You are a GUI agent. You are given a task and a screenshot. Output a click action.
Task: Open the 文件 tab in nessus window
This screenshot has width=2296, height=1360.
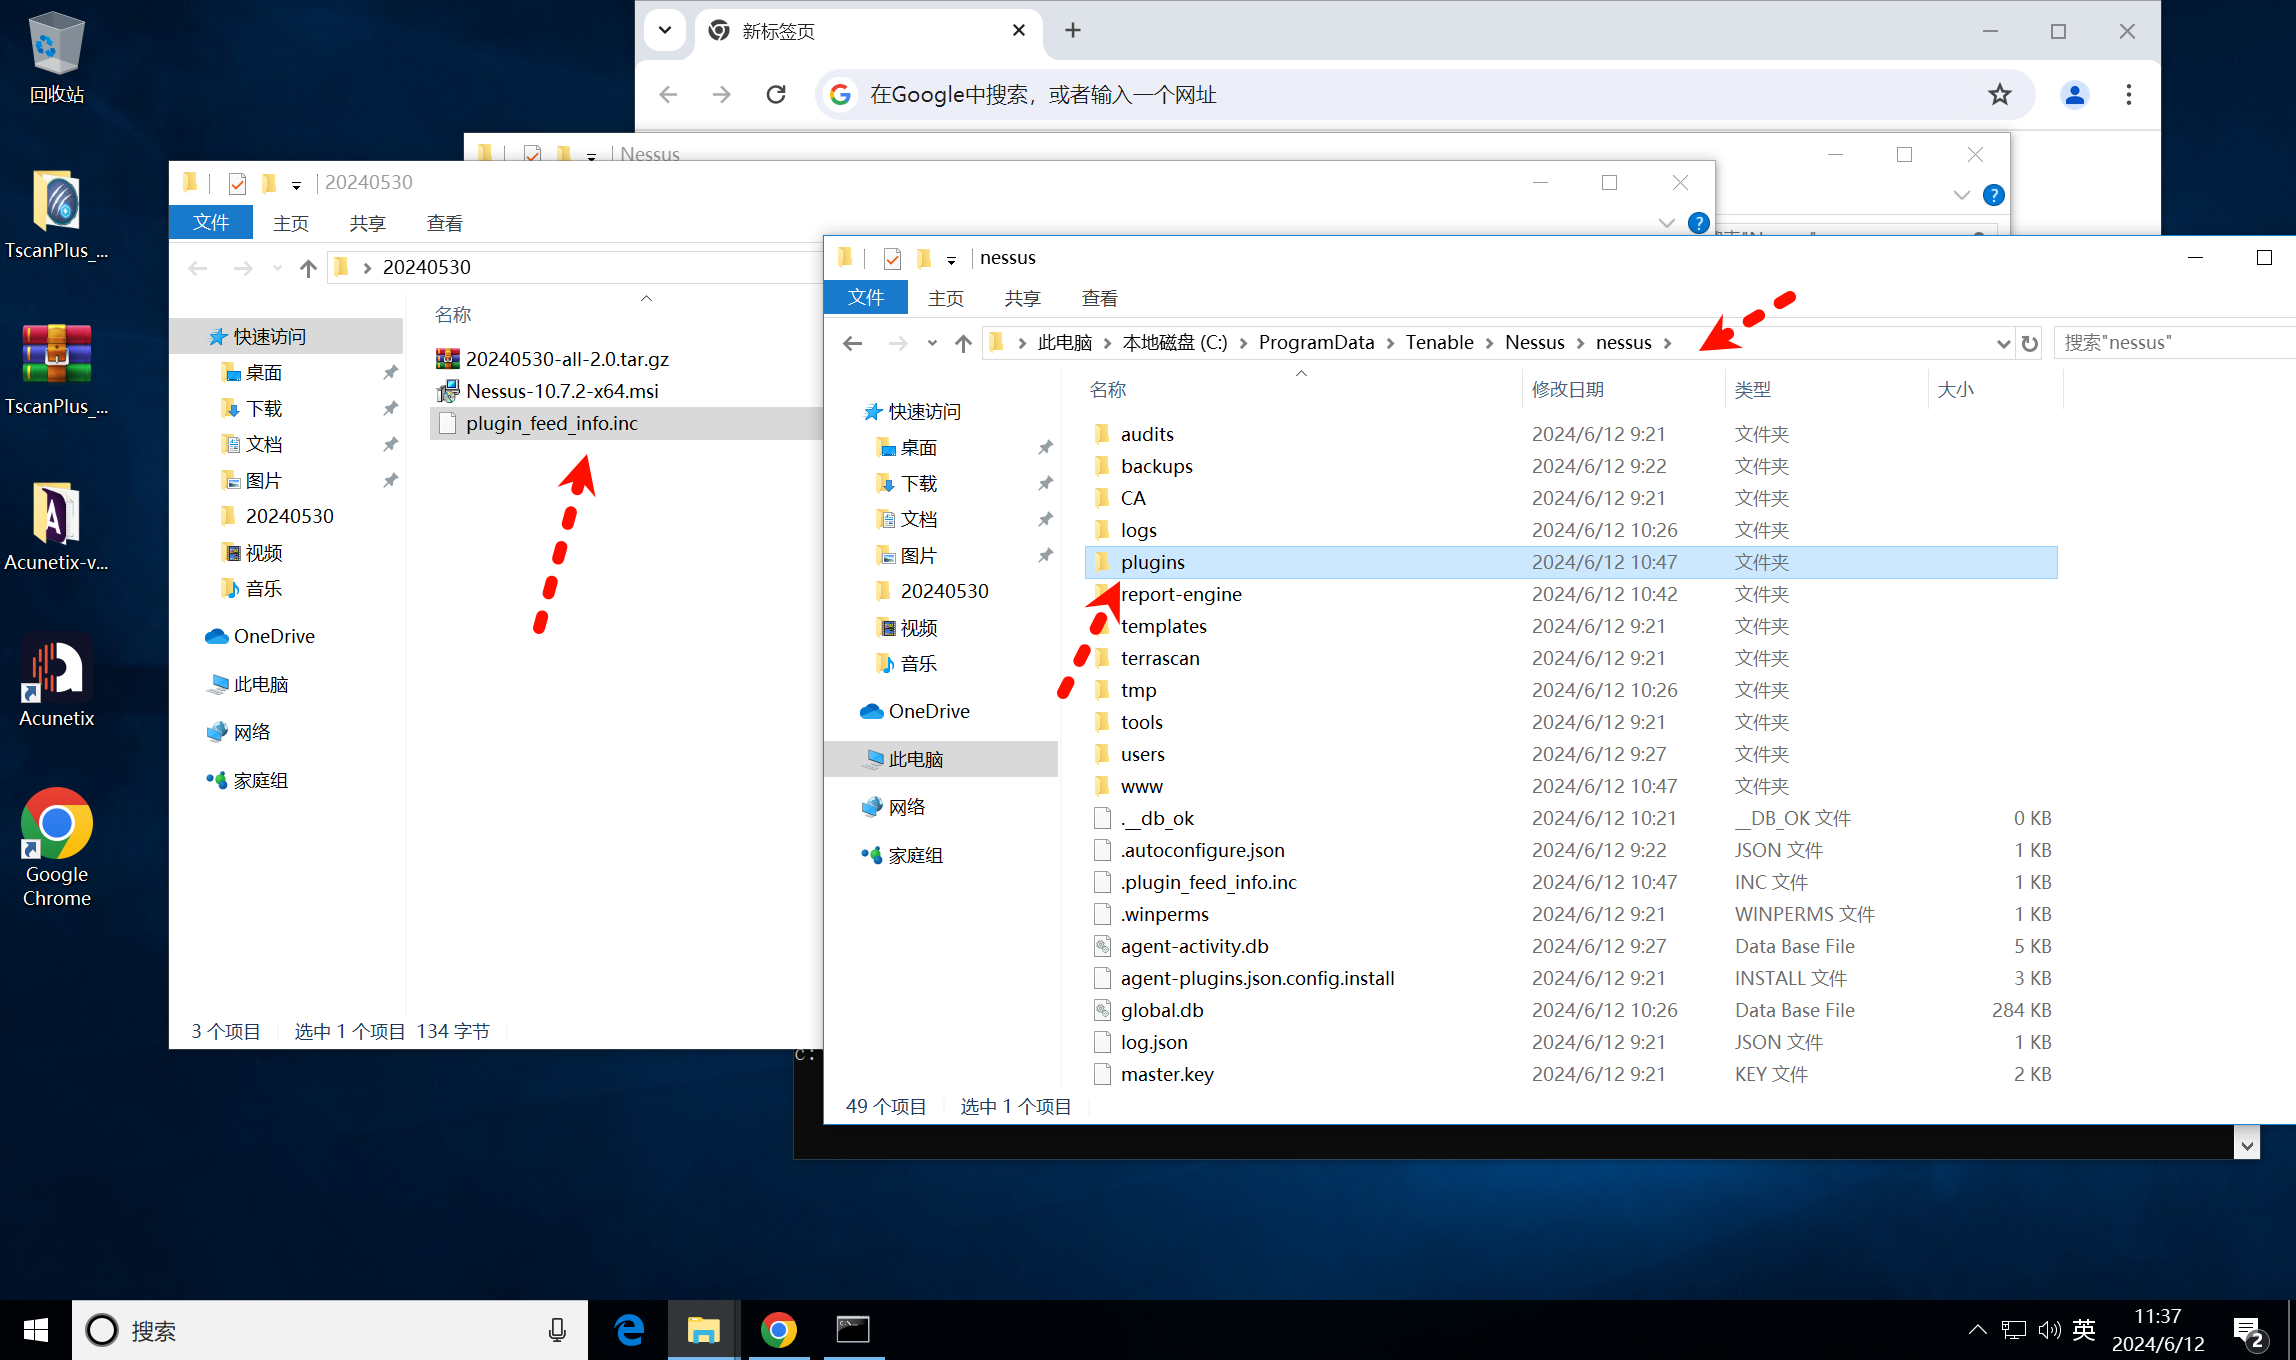click(866, 298)
